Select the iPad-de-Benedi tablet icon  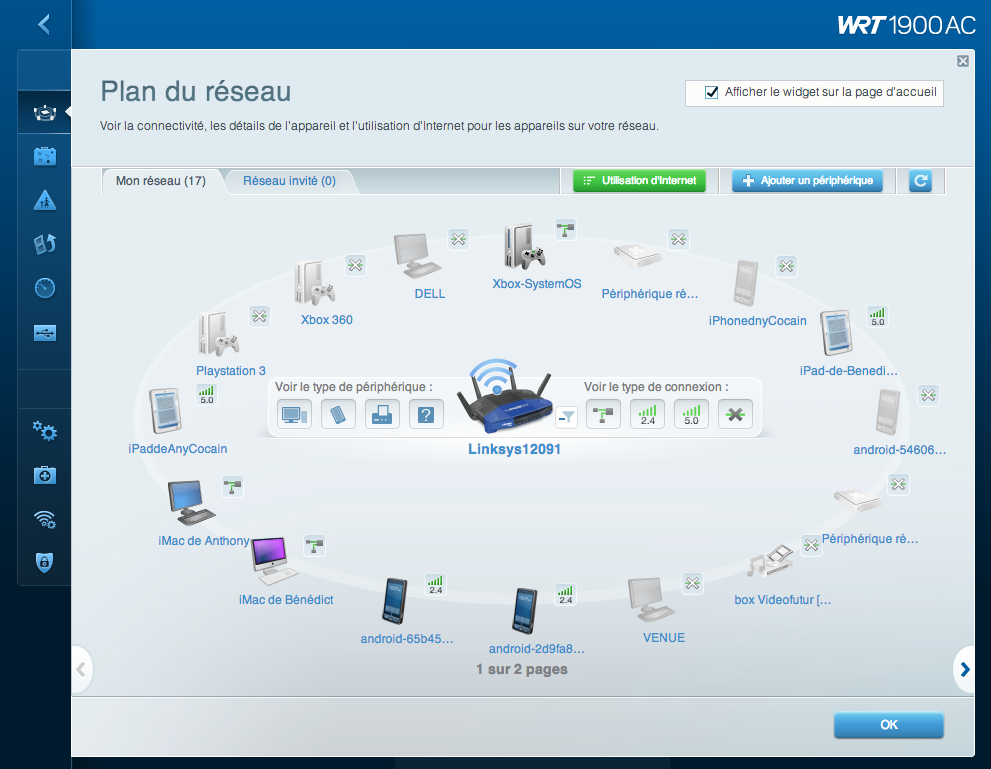click(836, 333)
